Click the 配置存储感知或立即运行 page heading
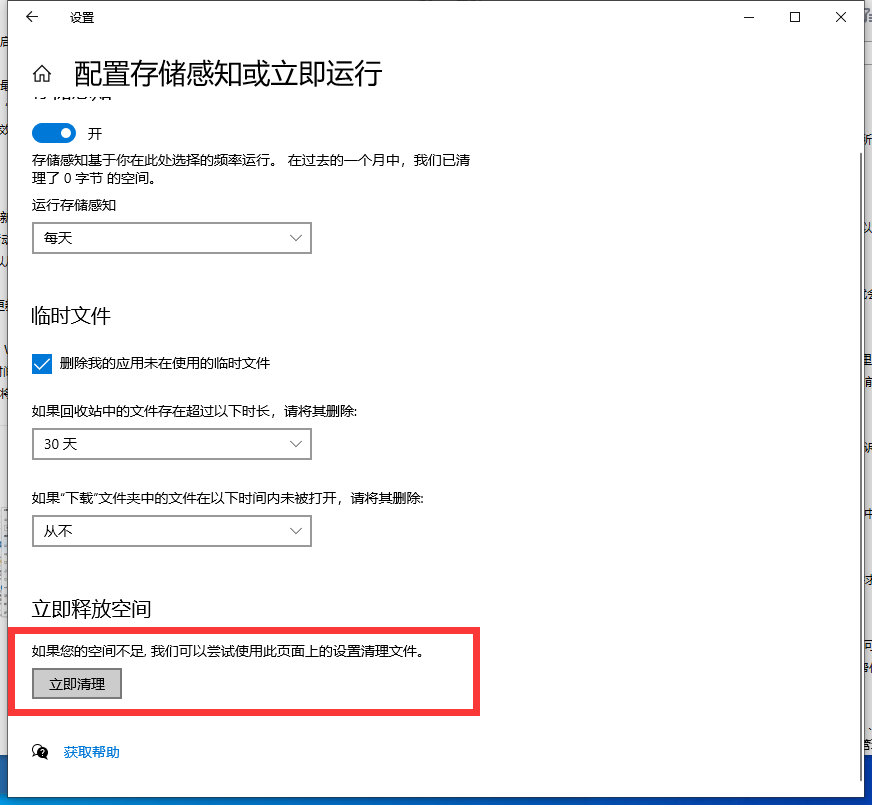 (x=228, y=74)
